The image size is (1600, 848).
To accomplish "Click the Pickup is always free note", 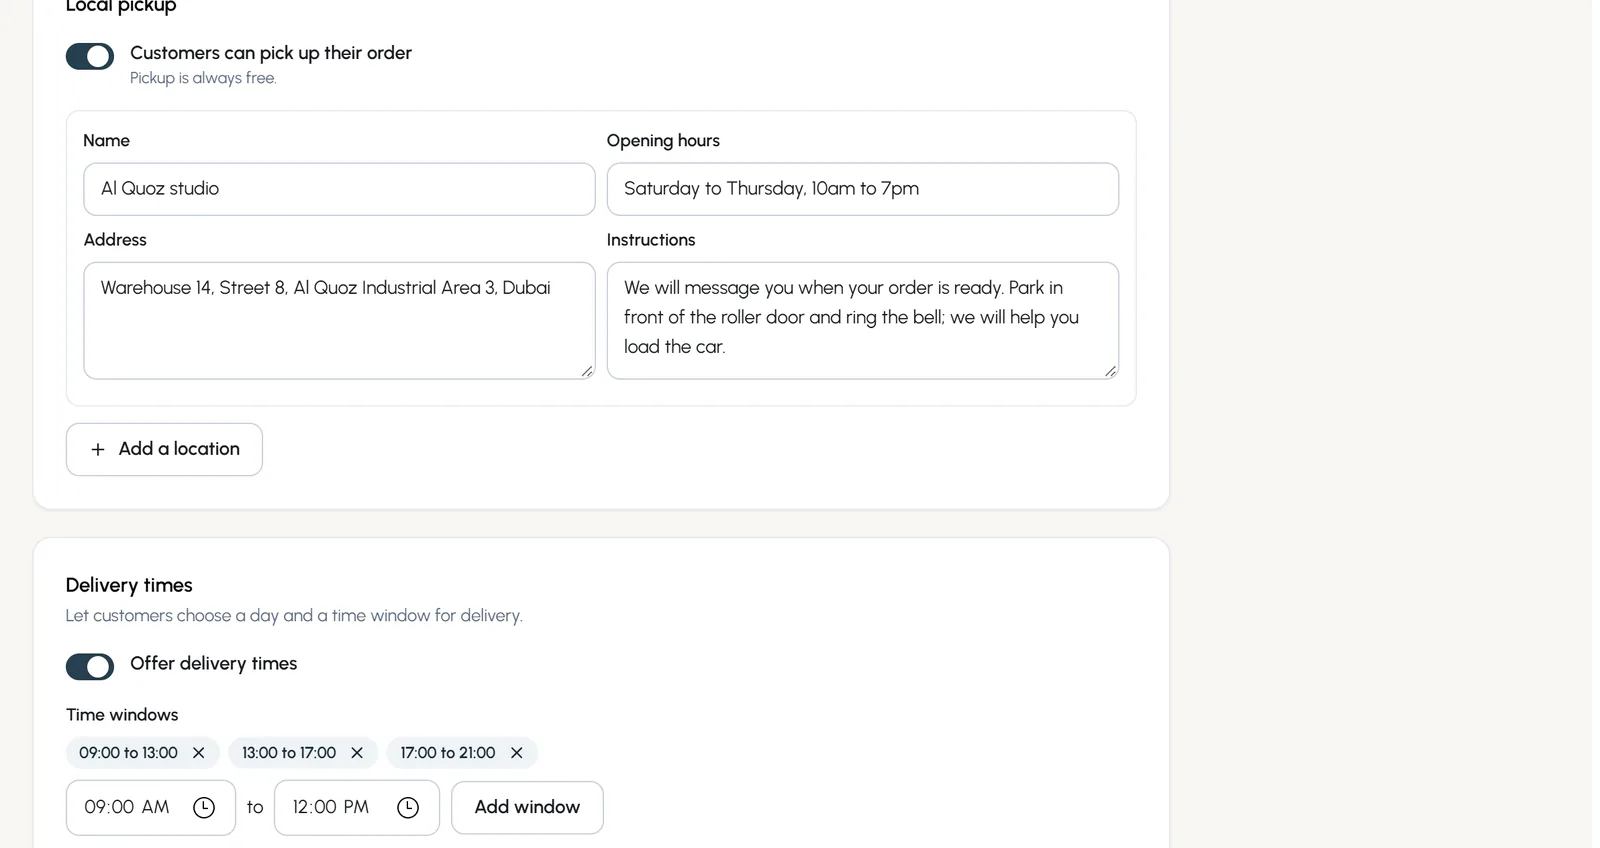I will tap(203, 78).
